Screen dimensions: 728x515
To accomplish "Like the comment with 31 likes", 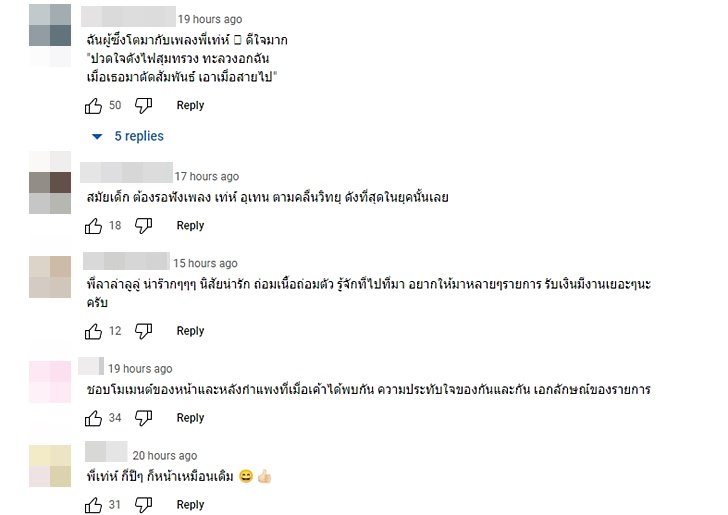I will point(94,506).
